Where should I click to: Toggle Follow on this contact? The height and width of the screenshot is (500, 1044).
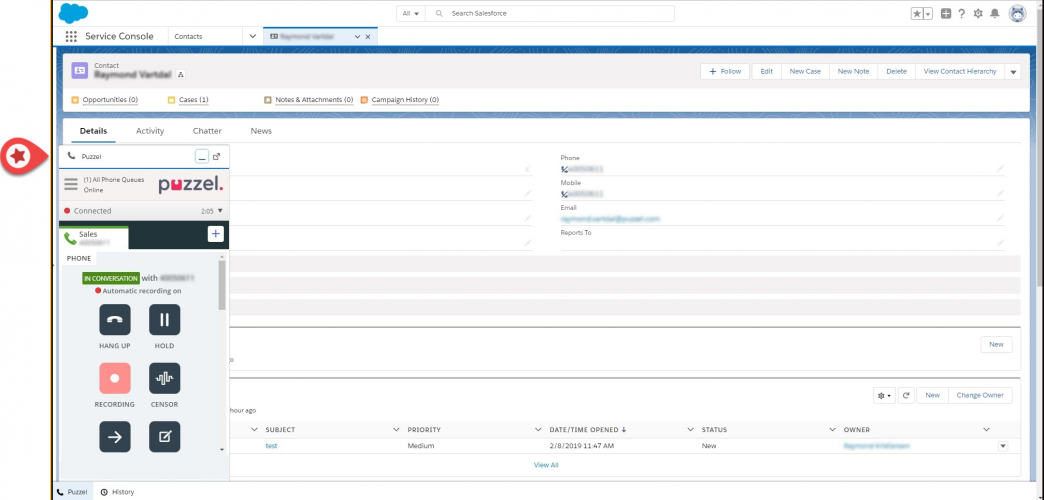point(725,71)
